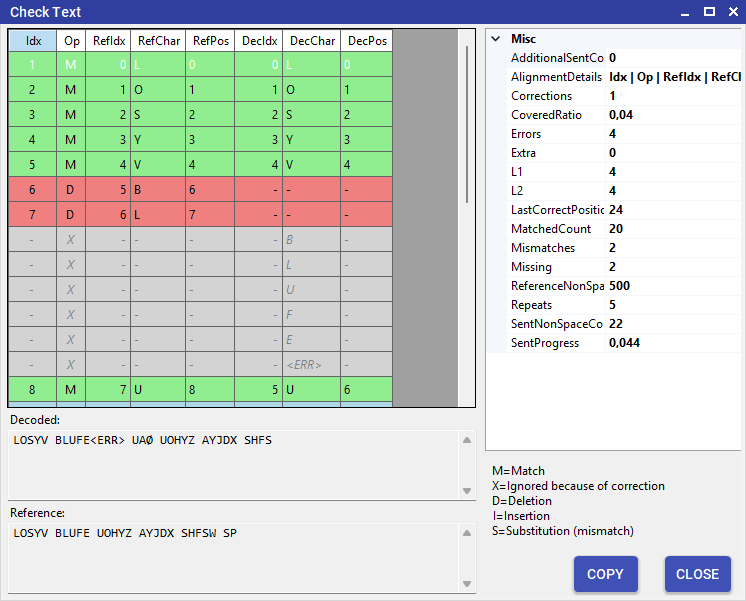The width and height of the screenshot is (746, 601).
Task: Click the DecChar column header
Action: [312, 41]
